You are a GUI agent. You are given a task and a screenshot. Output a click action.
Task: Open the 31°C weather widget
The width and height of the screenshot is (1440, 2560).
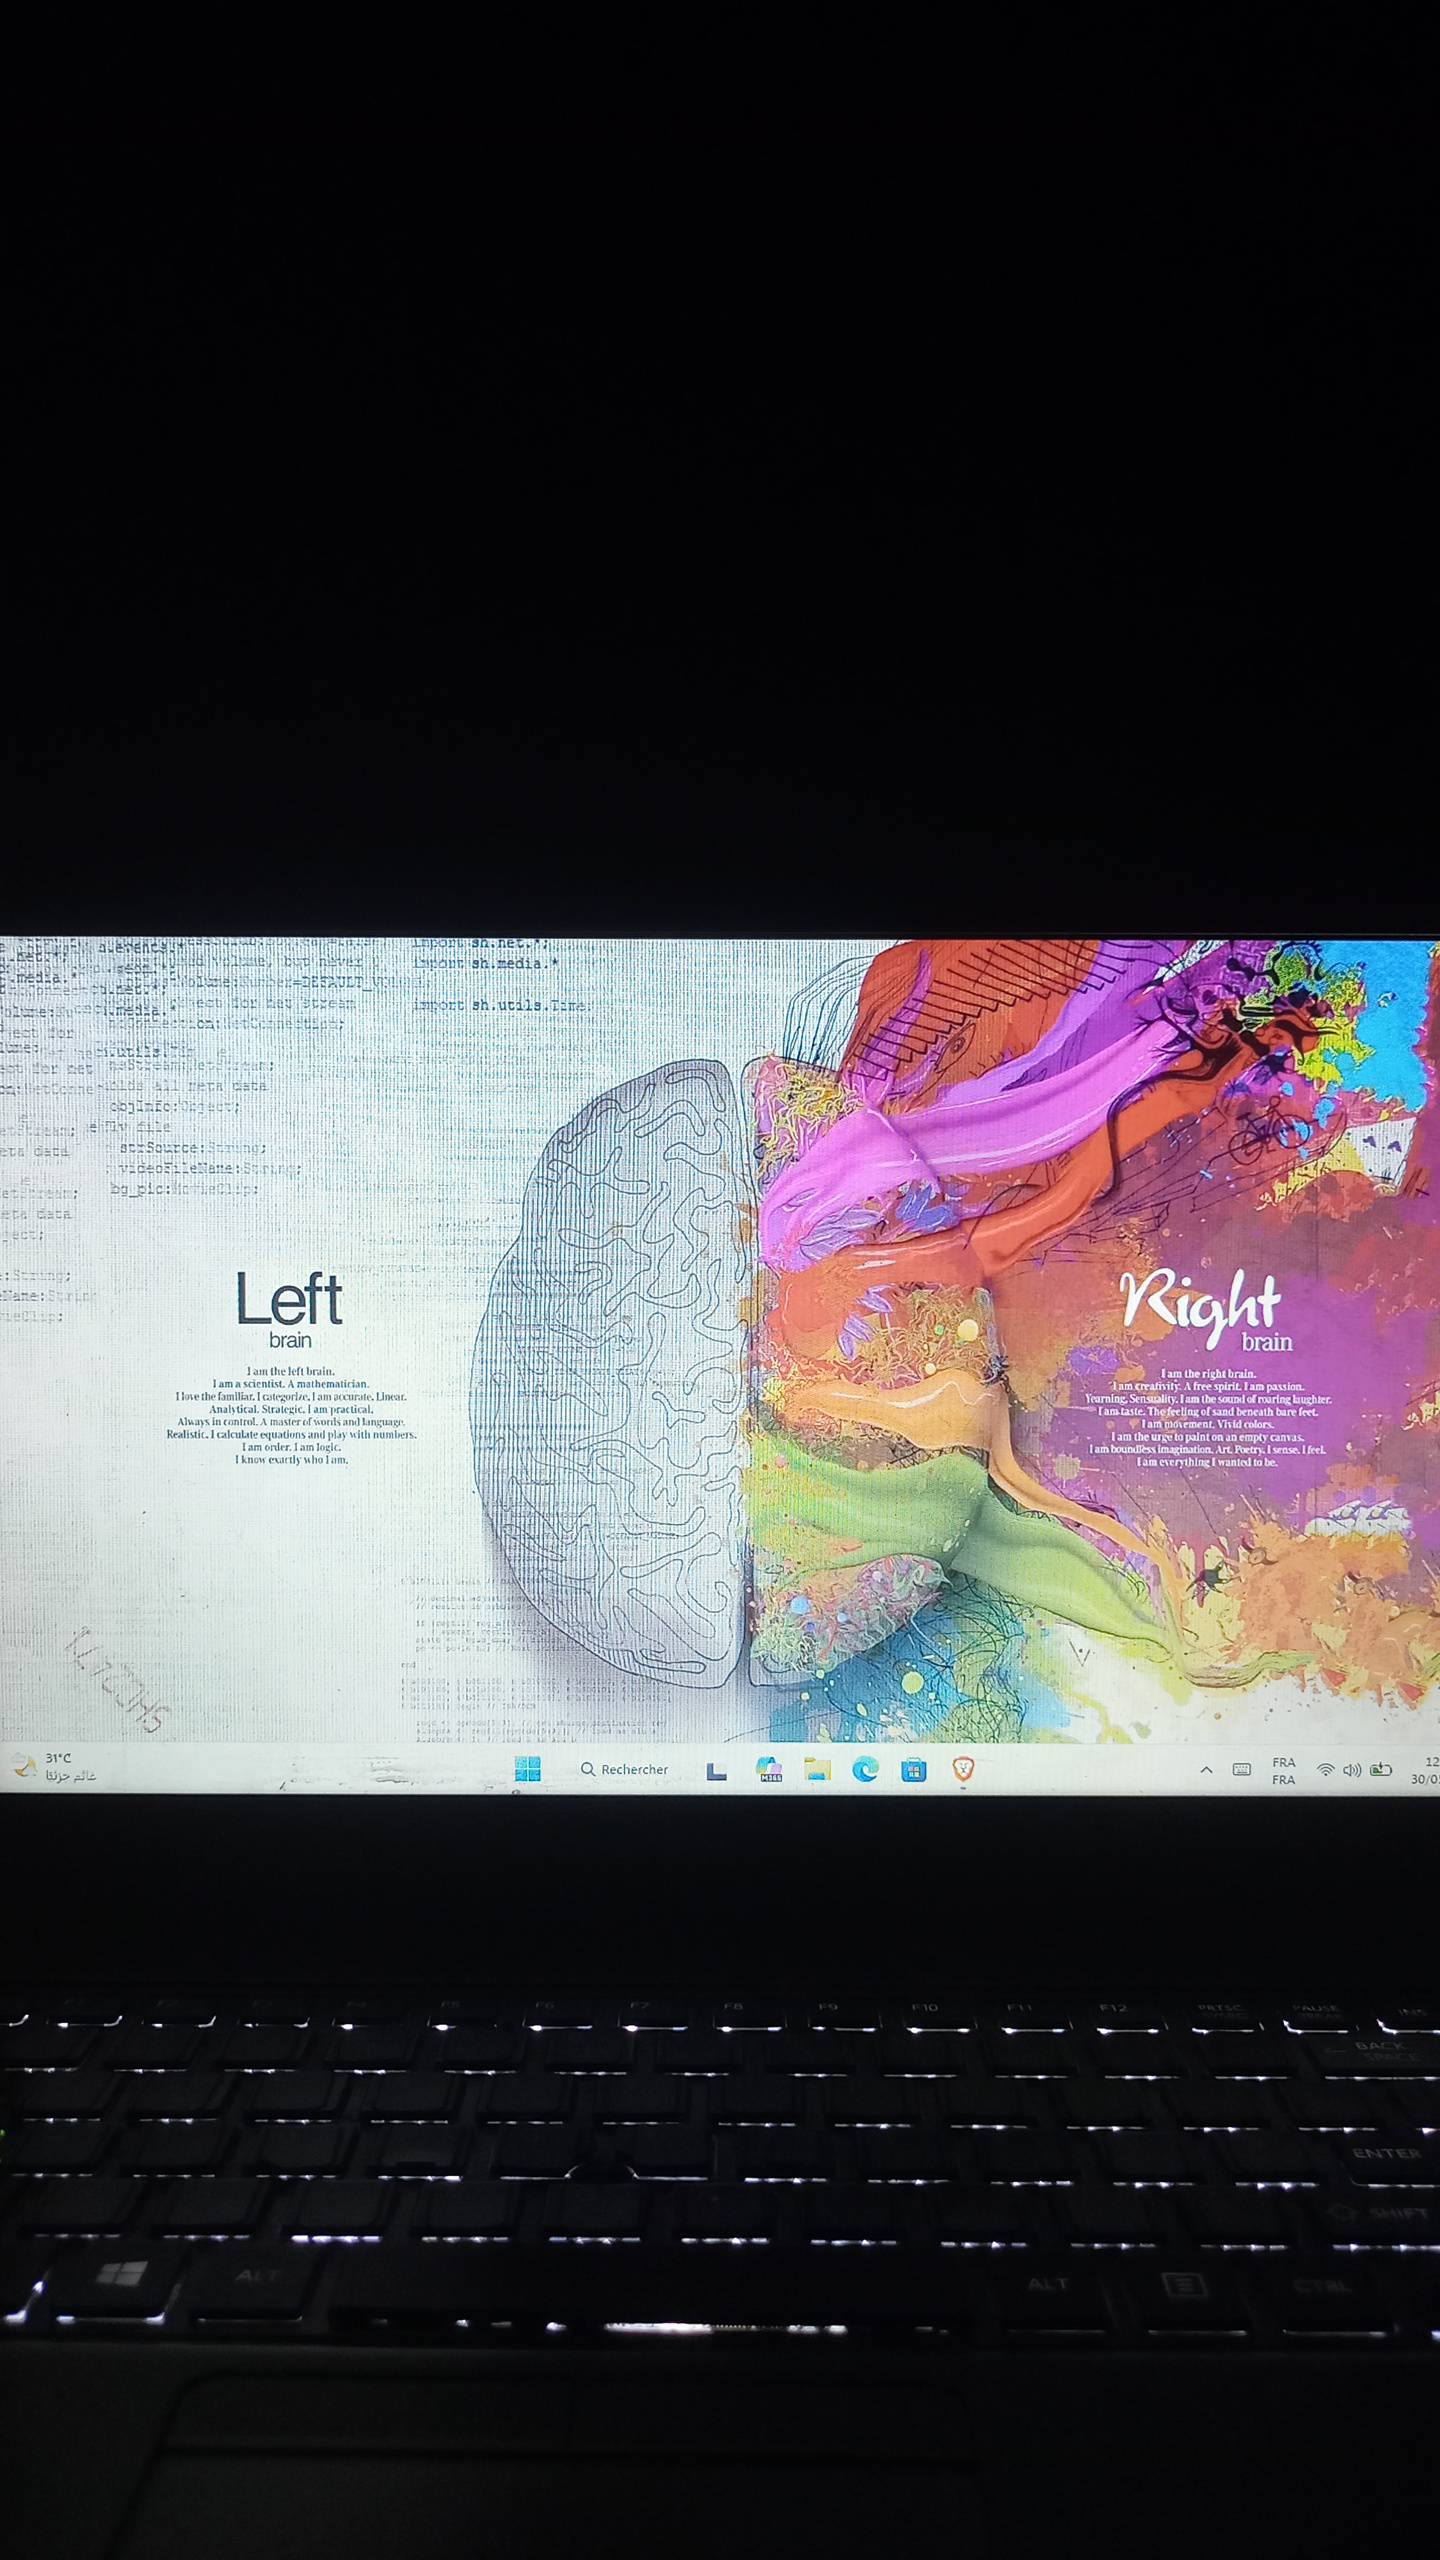(55, 1767)
